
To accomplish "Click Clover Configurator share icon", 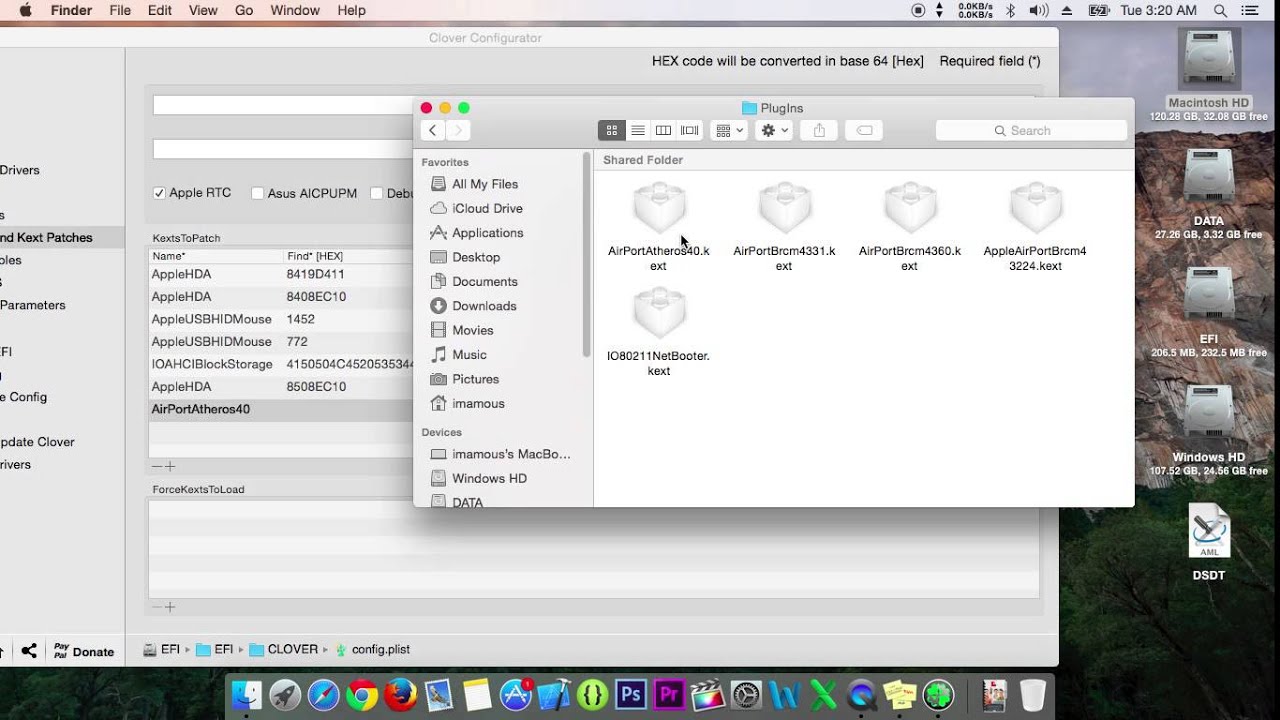I will 29,651.
